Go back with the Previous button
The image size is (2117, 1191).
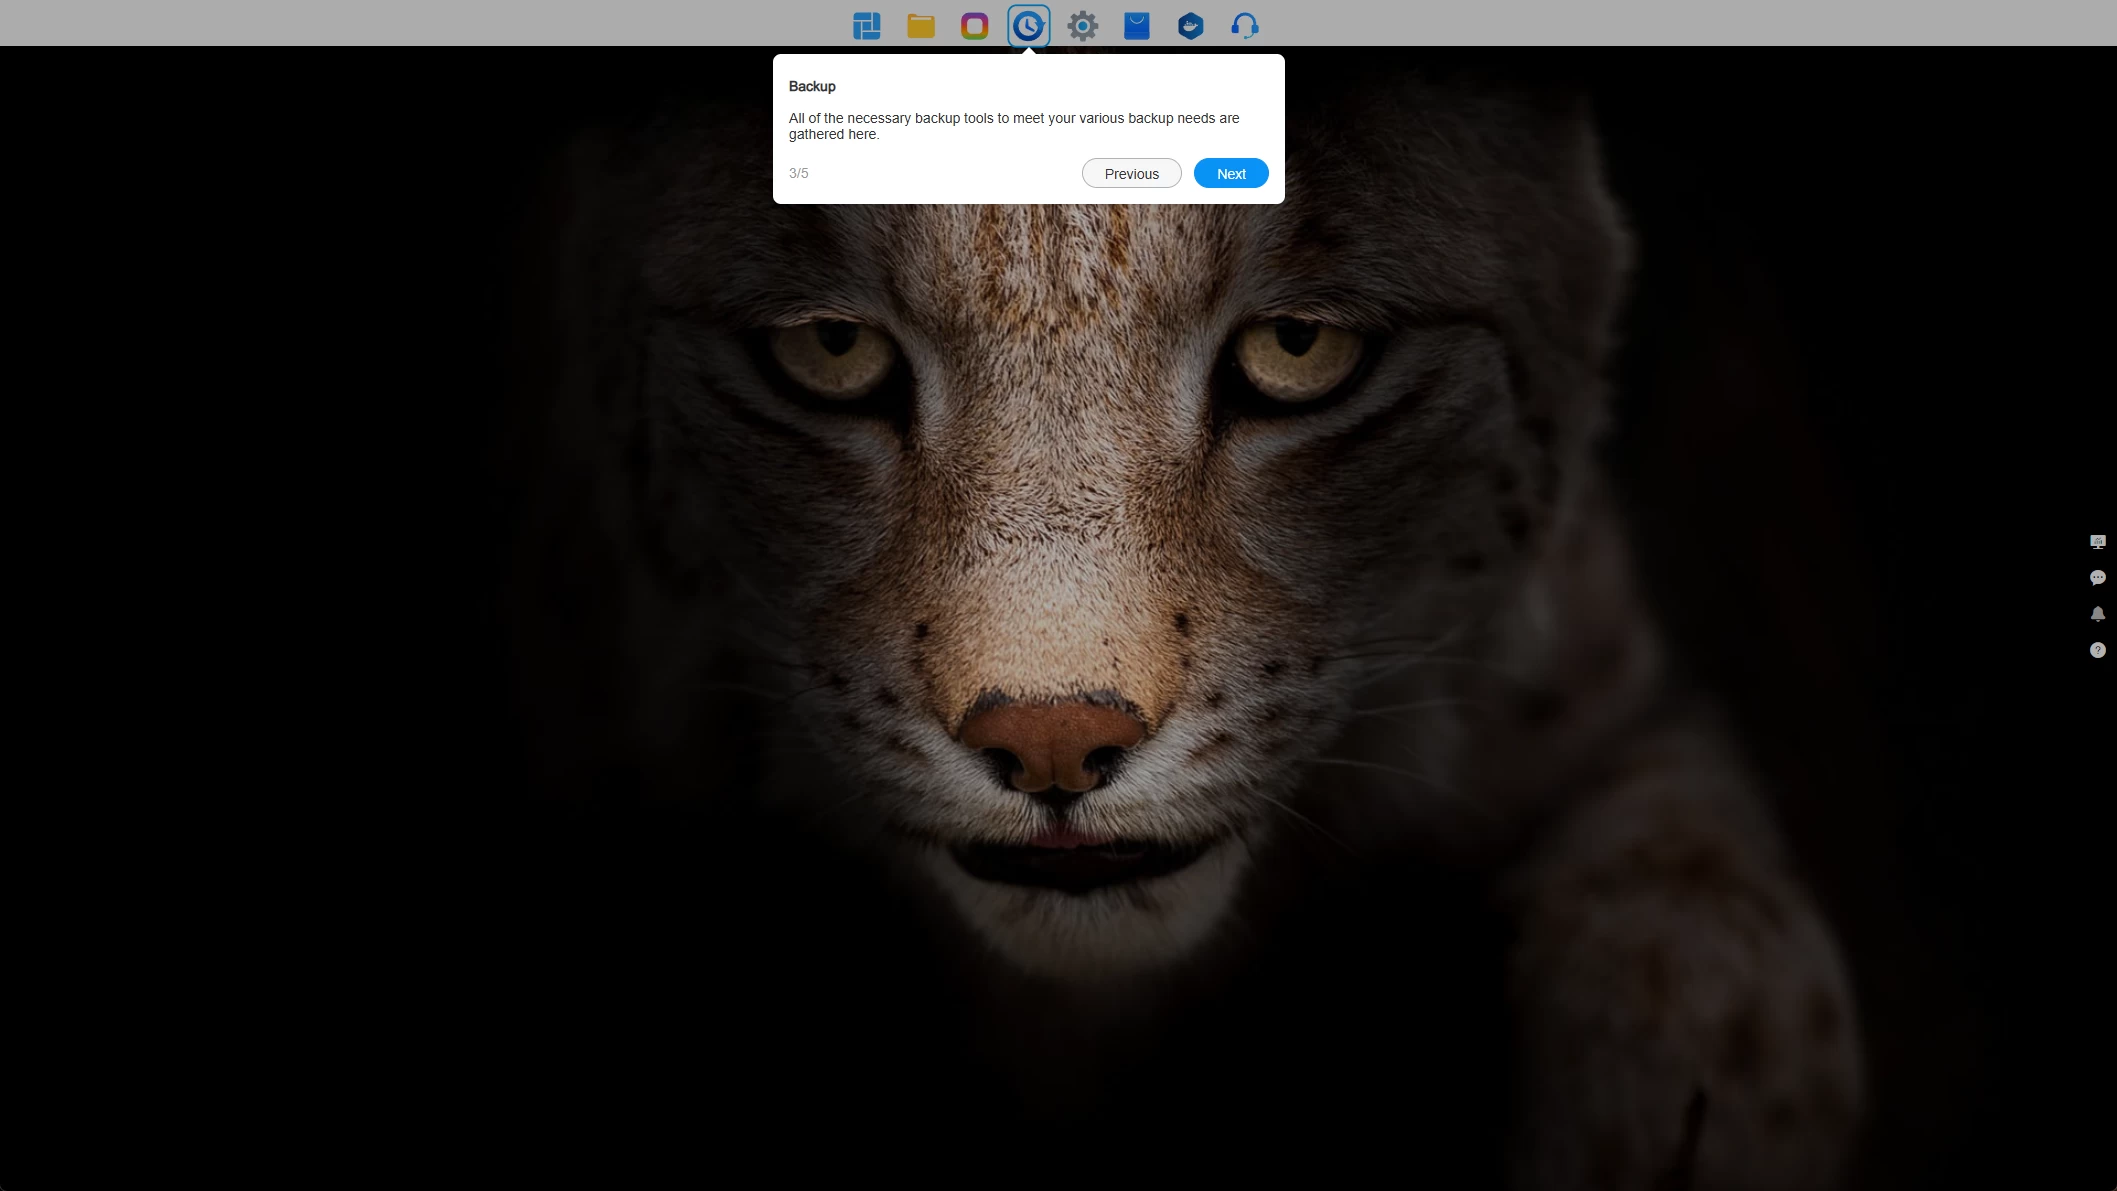coord(1131,173)
